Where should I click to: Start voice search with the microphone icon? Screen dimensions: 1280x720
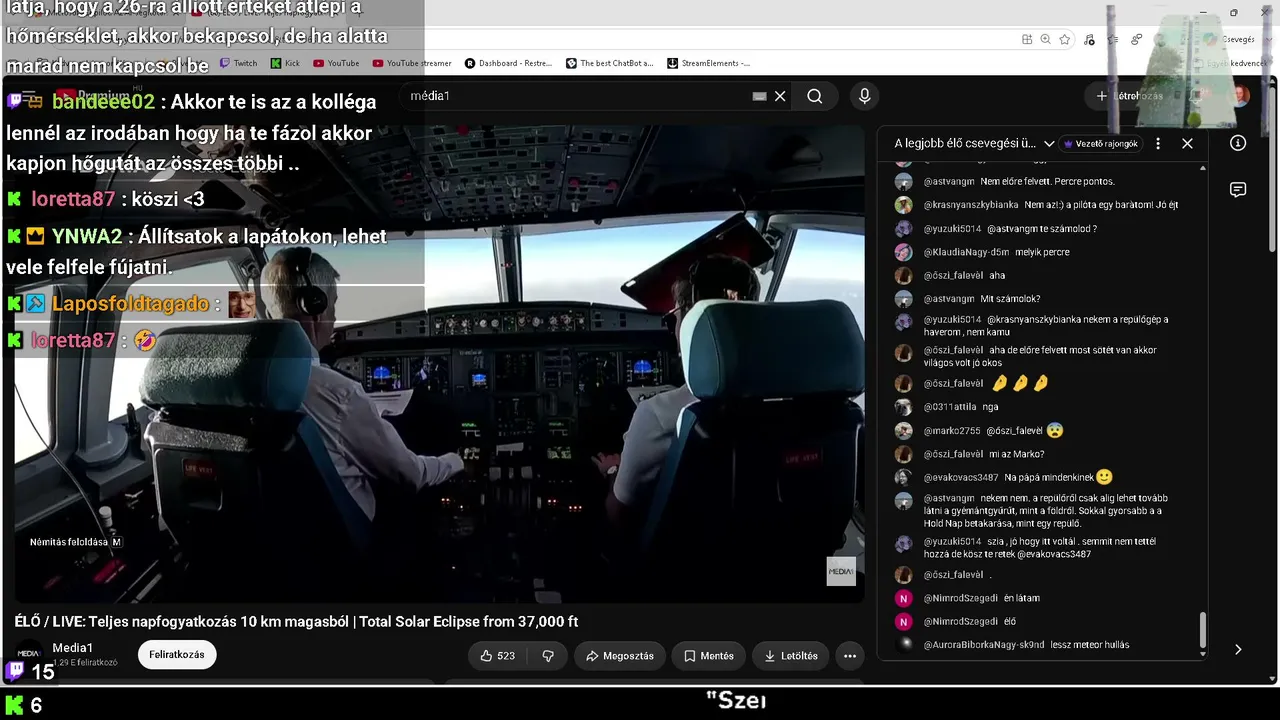point(865,96)
